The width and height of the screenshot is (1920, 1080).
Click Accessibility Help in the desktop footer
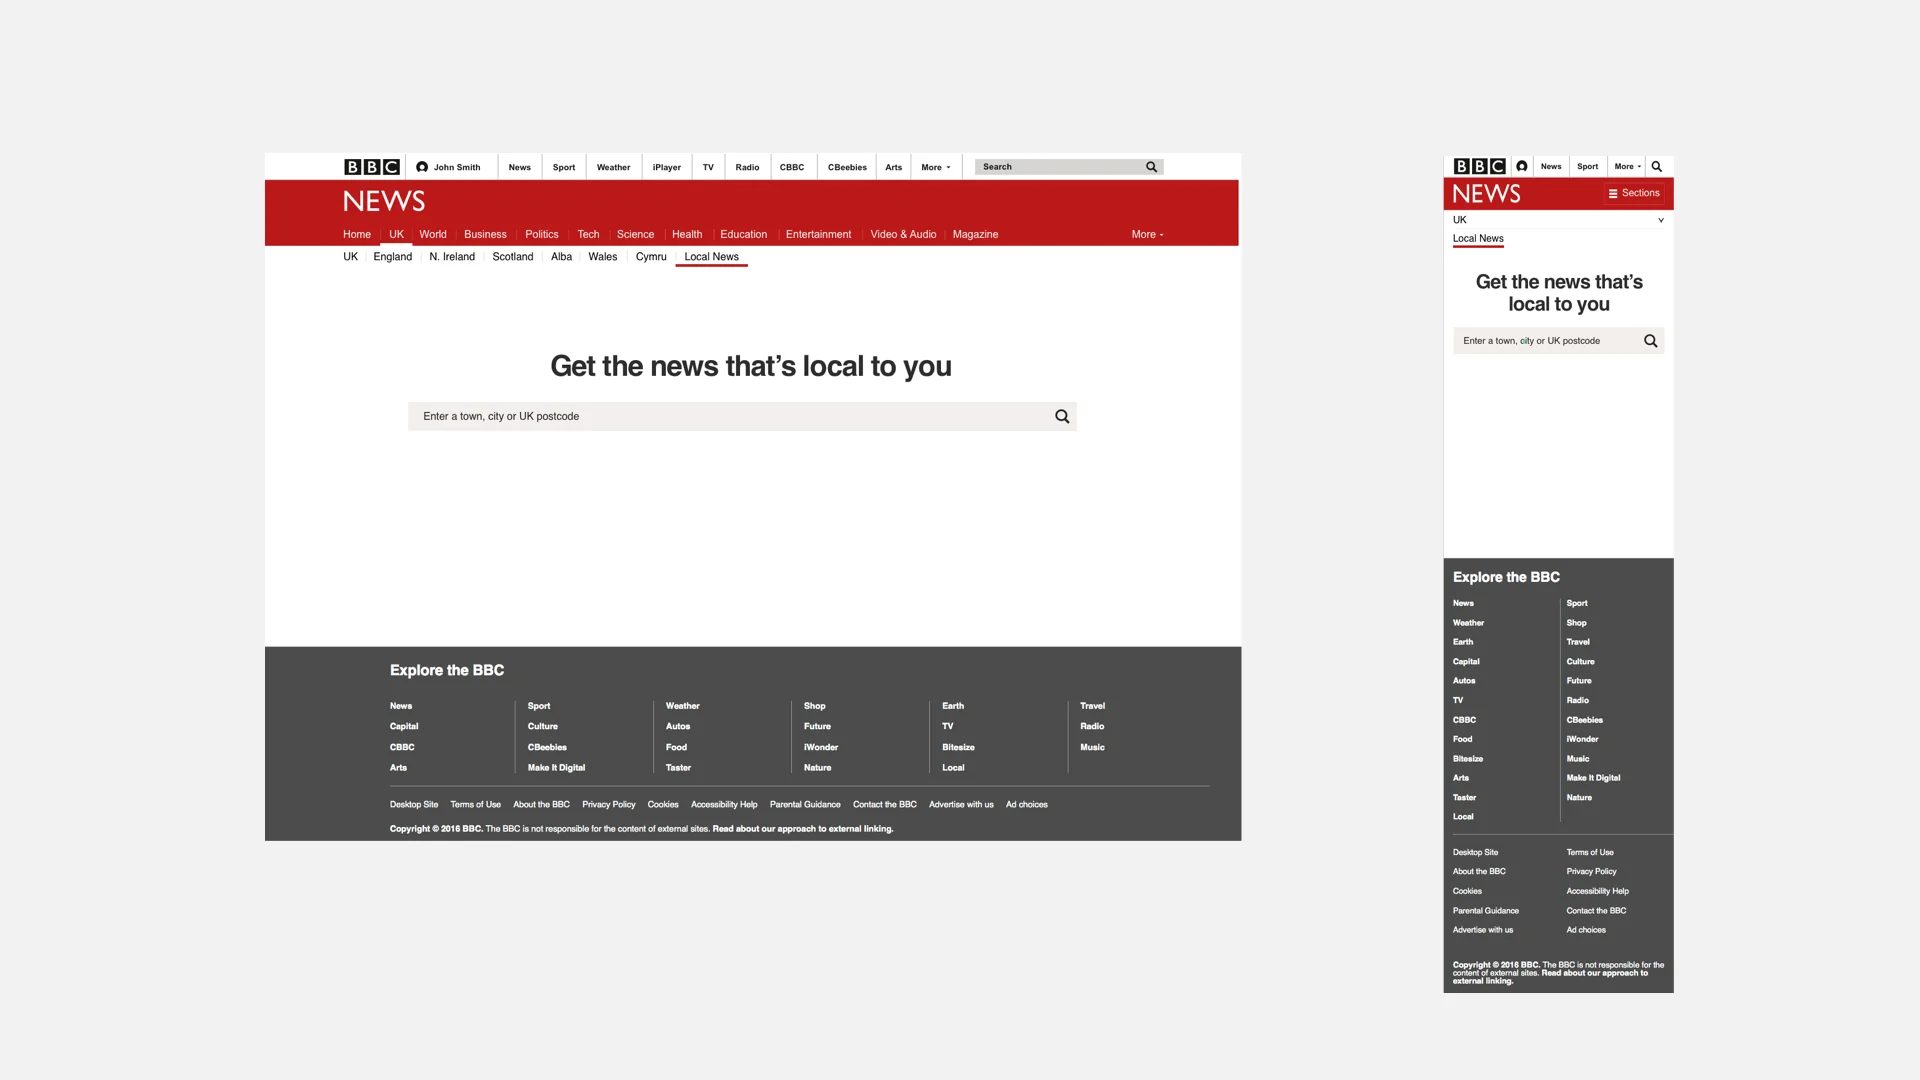click(x=724, y=804)
